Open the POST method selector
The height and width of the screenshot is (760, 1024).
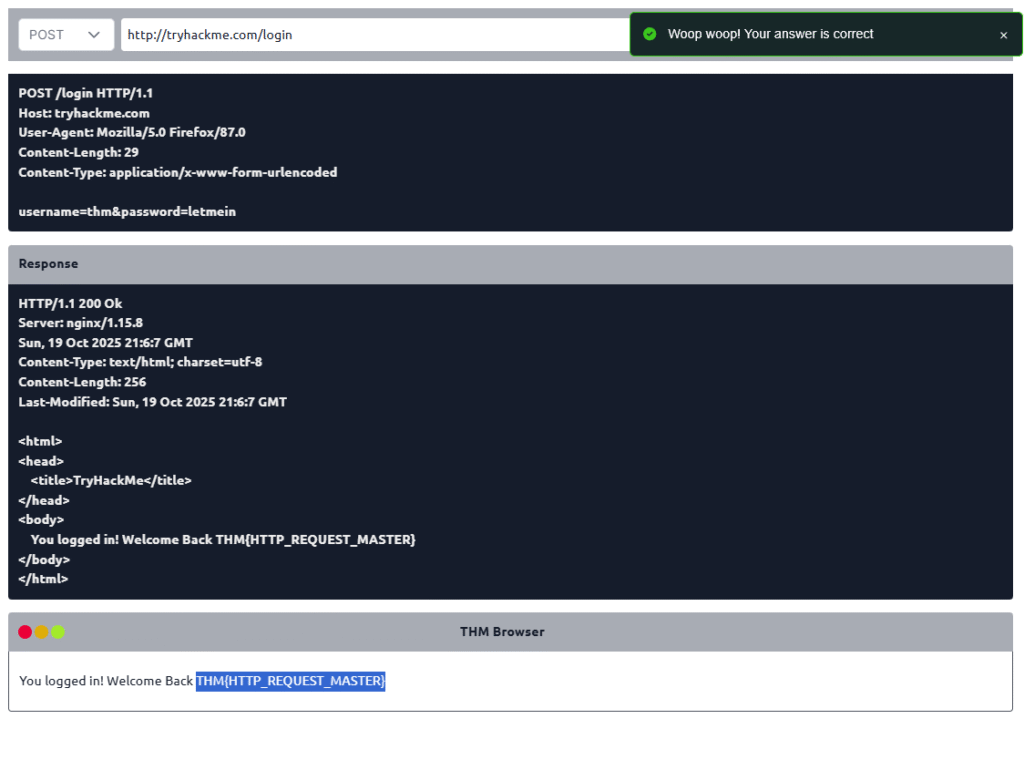pos(66,35)
